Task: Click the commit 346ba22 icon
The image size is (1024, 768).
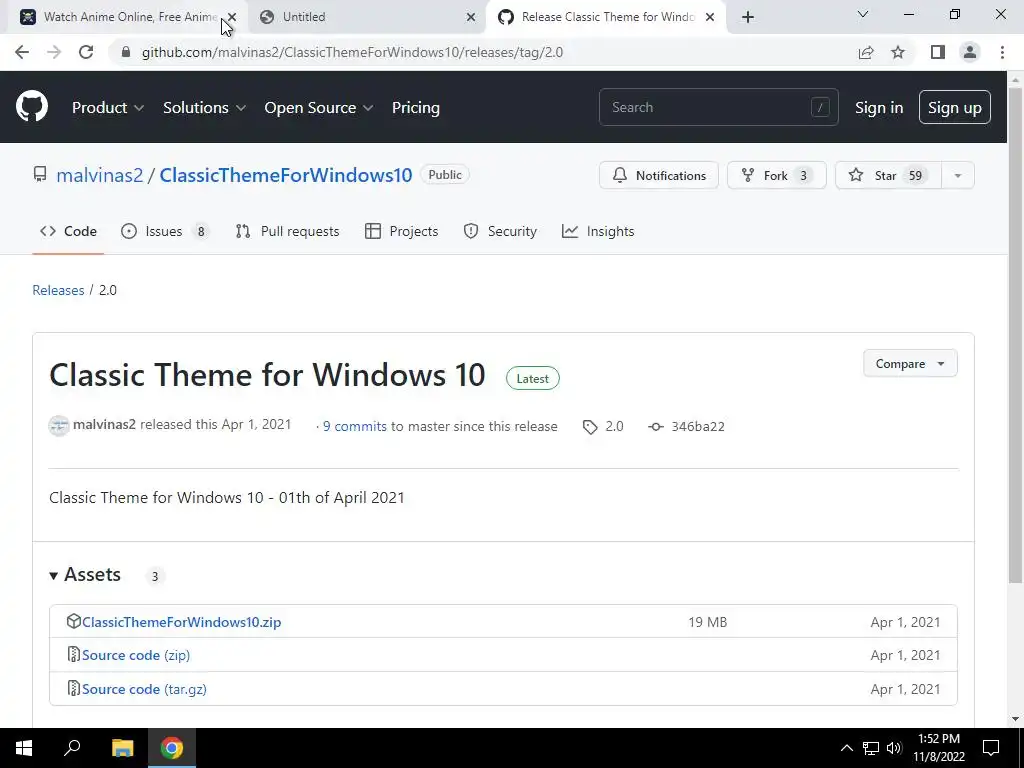Action: coord(656,426)
